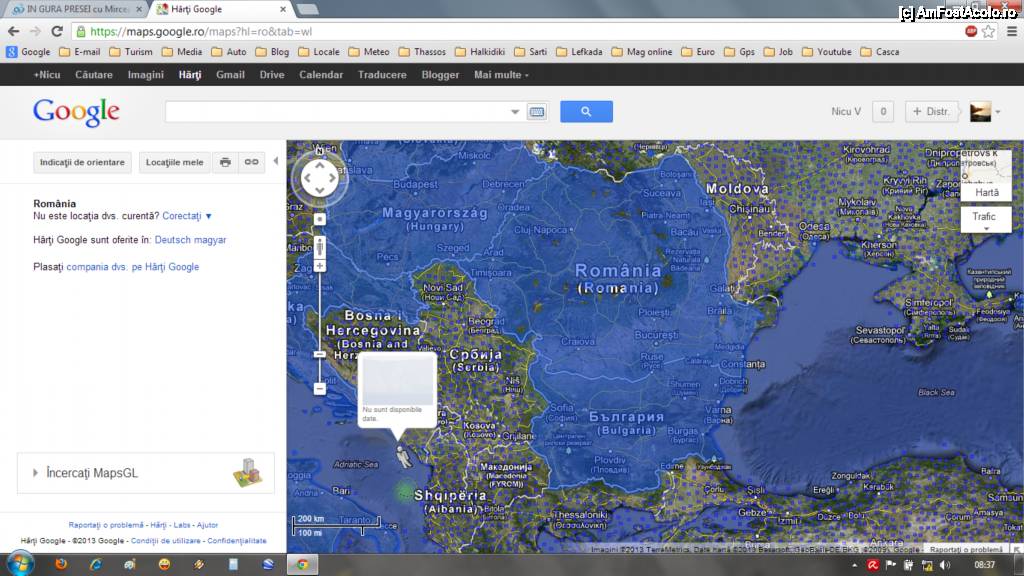The width and height of the screenshot is (1024, 576).
Task: Expand the Corectați location dropdown
Action: pyautogui.click(x=187, y=216)
